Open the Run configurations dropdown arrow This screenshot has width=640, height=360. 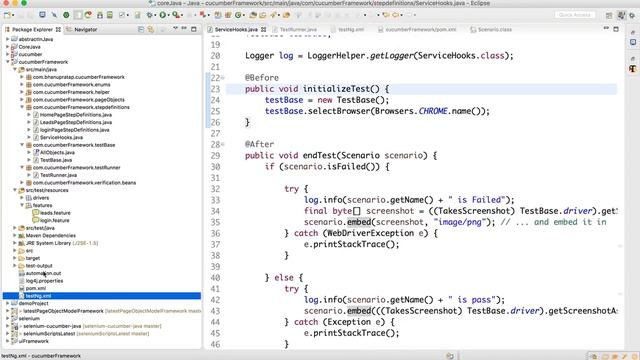click(x=169, y=16)
